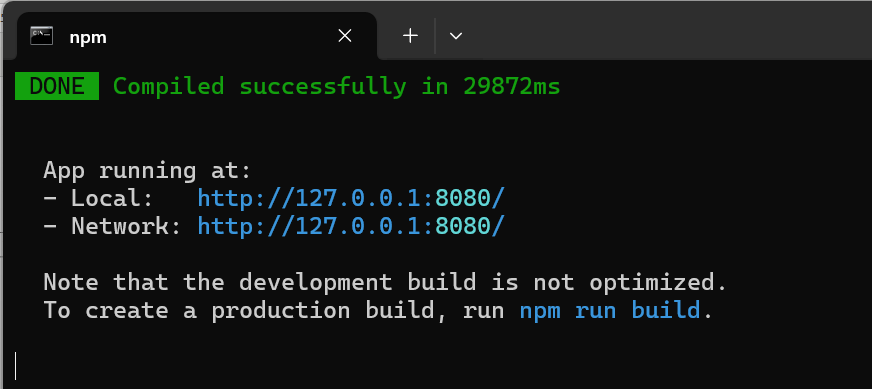Close the npm terminal tab
The width and height of the screenshot is (872, 389).
[345, 36]
